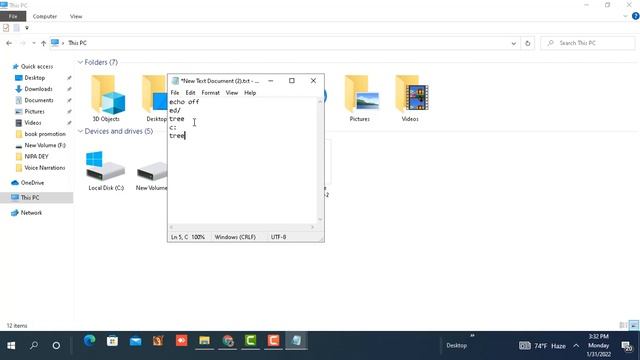The height and width of the screenshot is (360, 640).
Task: Open File Explorer taskbar icon
Action: [204, 341]
